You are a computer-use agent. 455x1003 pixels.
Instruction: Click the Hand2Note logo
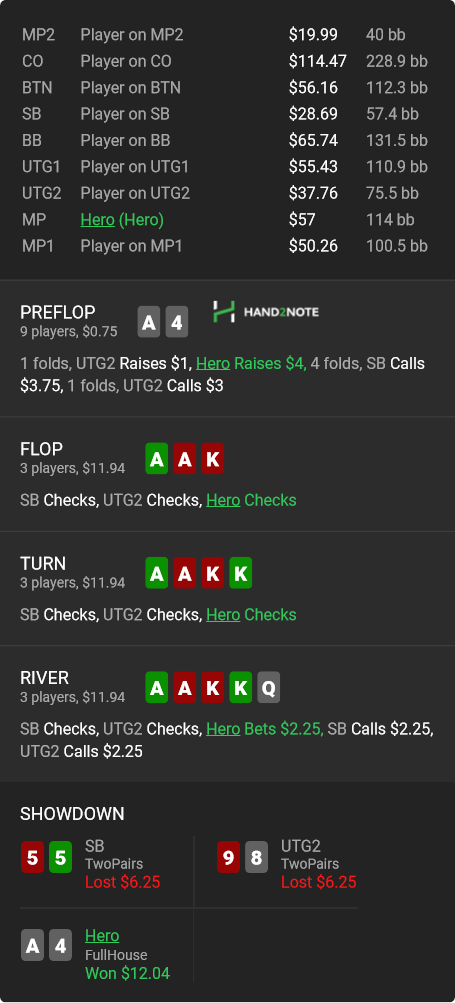tap(266, 312)
